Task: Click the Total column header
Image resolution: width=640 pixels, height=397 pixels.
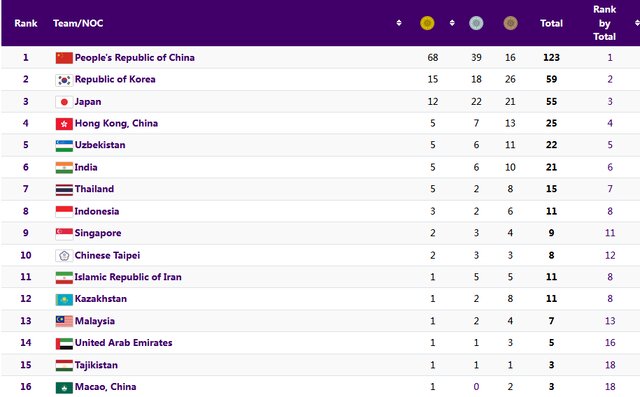Action: tap(551, 23)
